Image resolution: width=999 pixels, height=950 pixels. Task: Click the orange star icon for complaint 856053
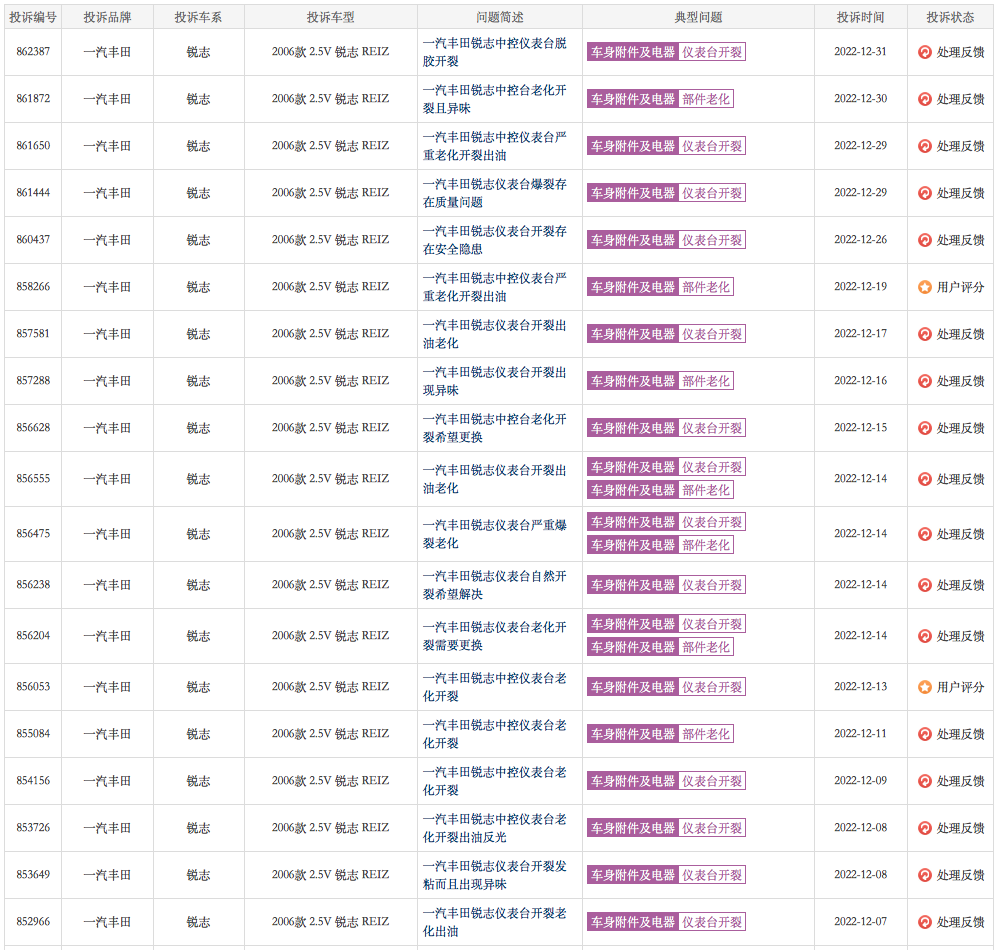pos(925,687)
